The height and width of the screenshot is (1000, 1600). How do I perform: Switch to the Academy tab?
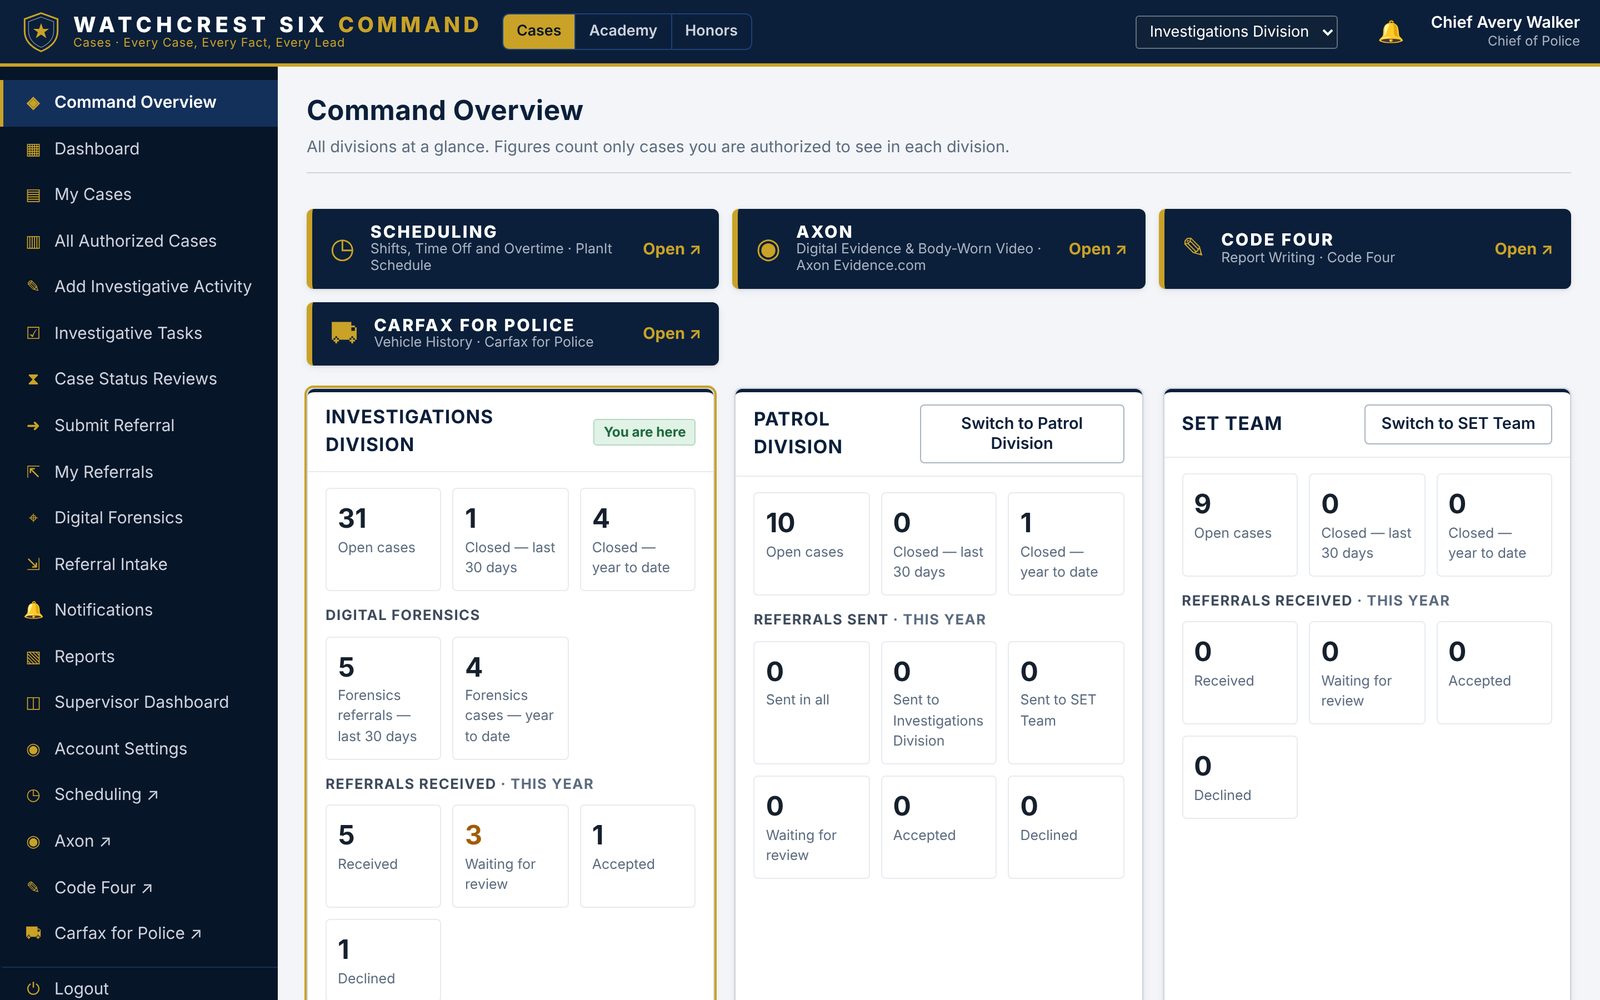tap(623, 31)
